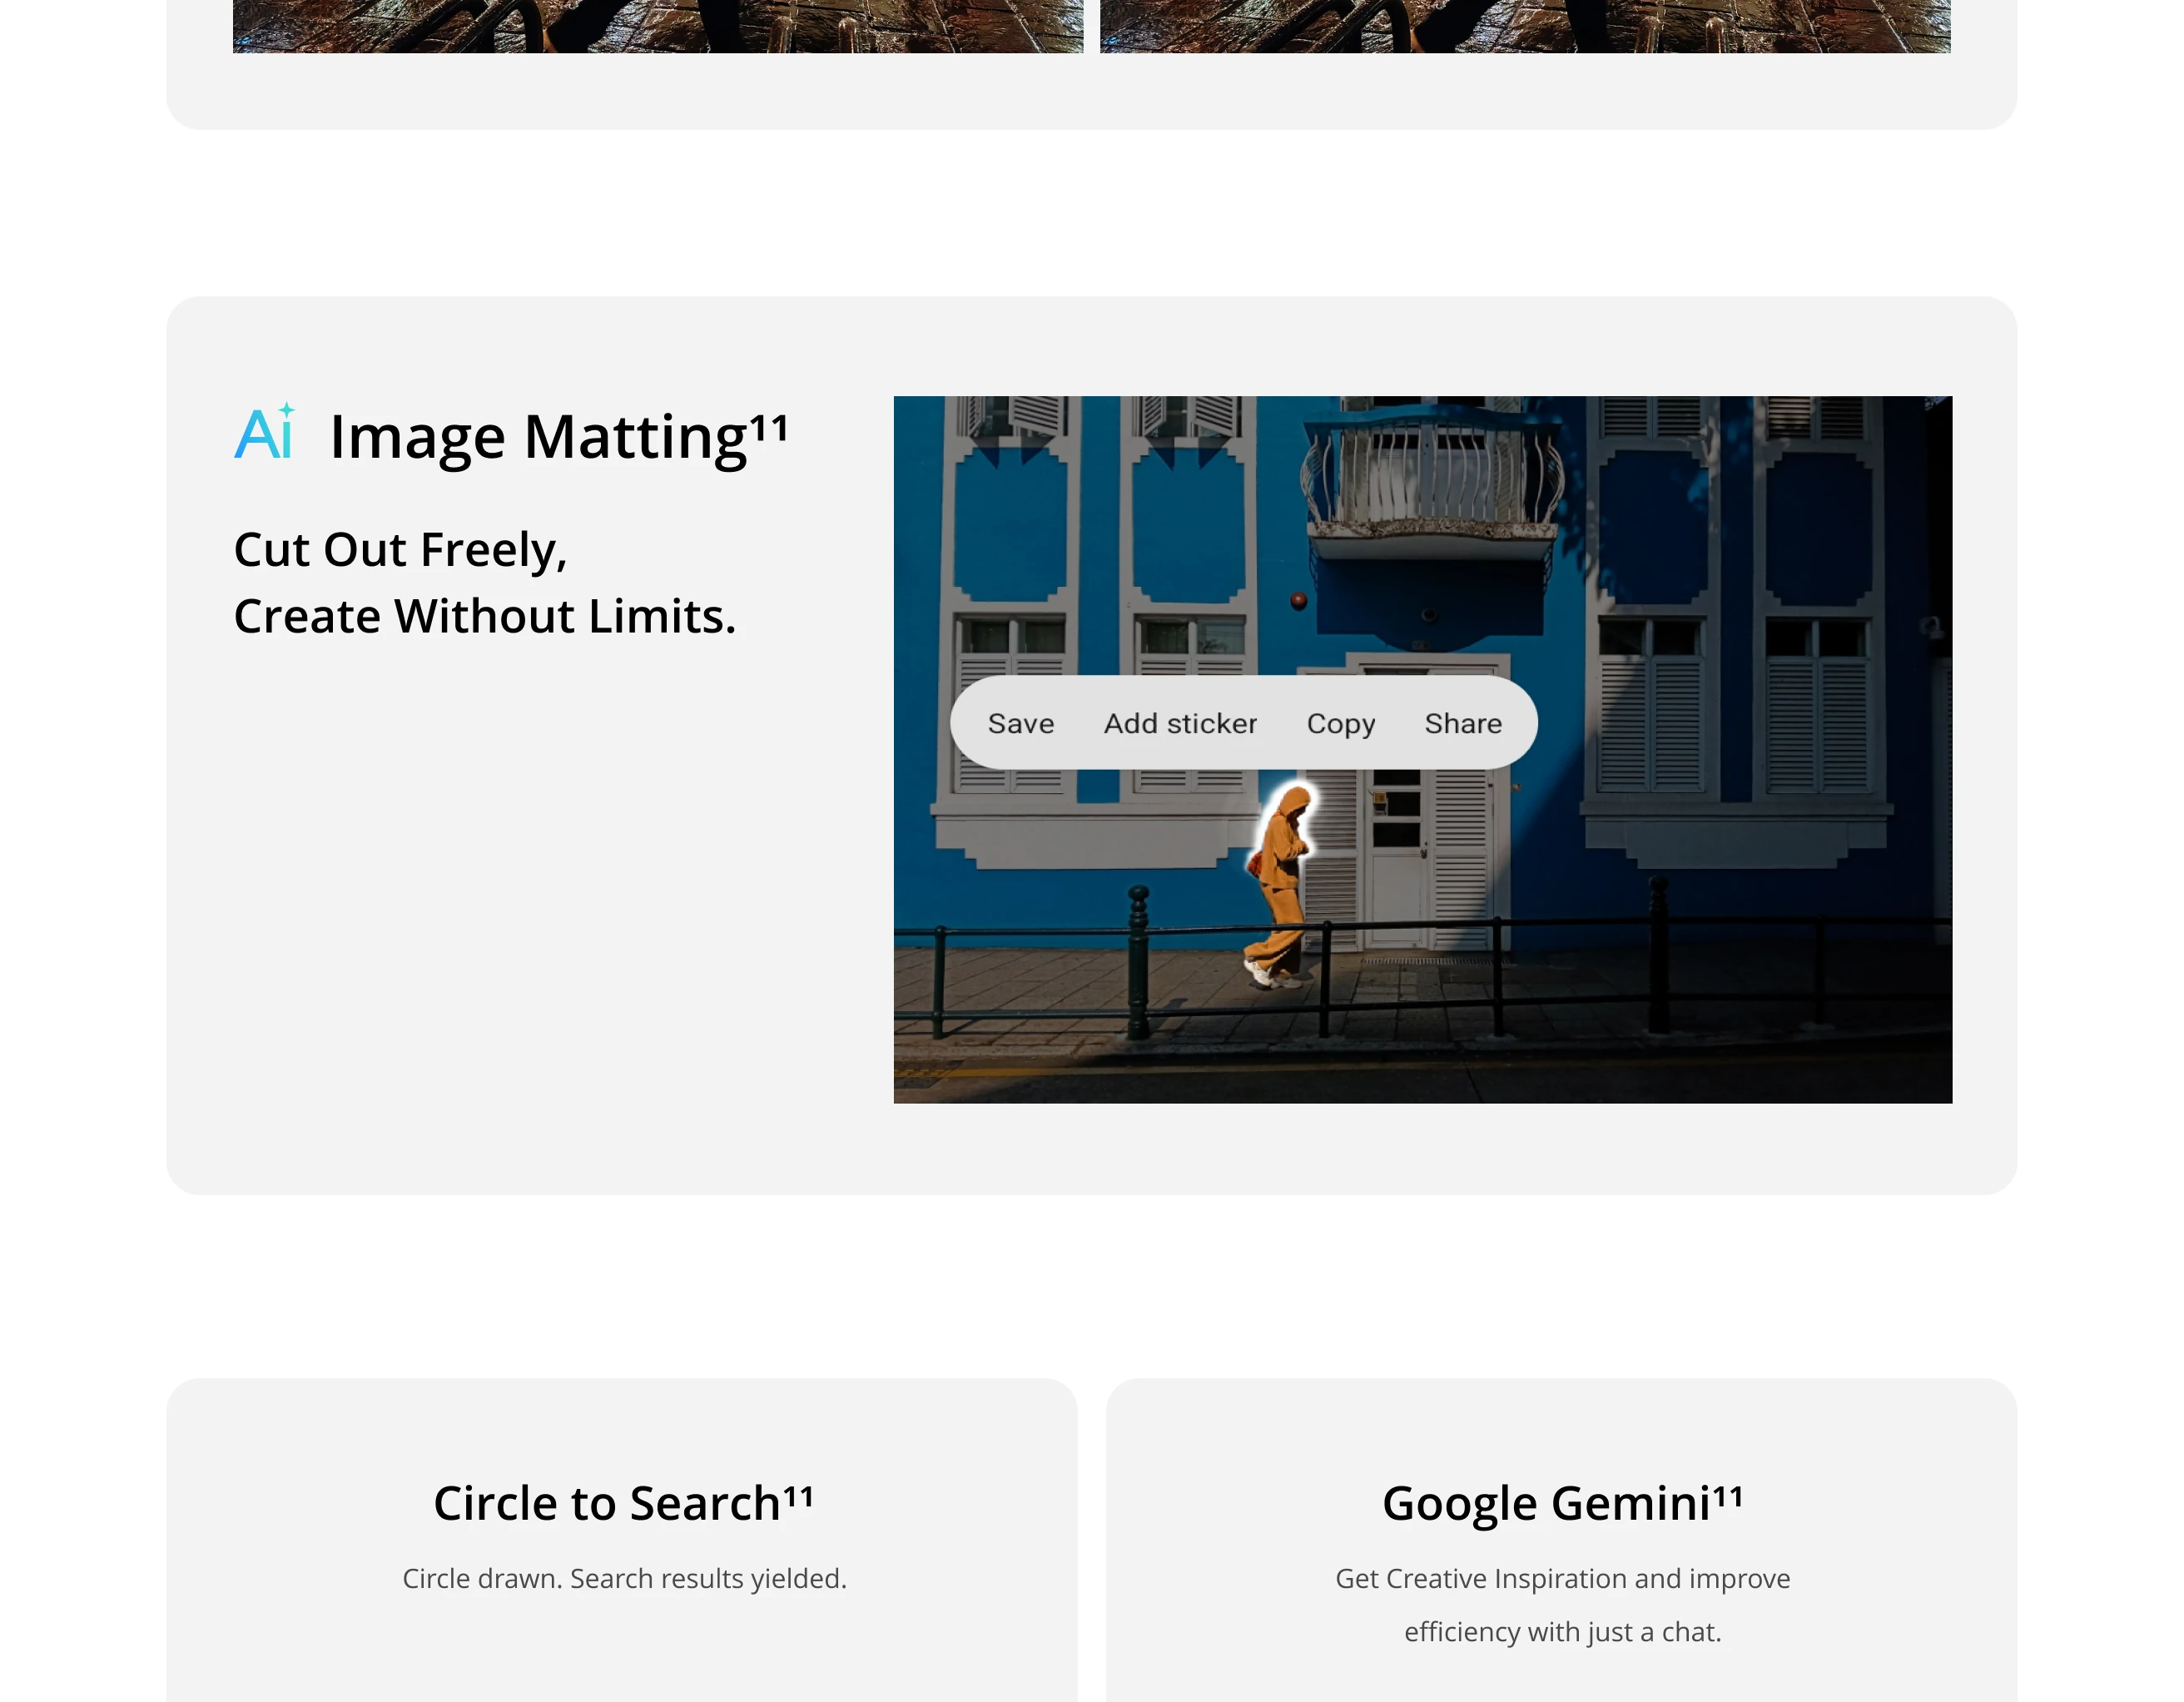Tap Share in the cutout options bar

tap(1462, 723)
